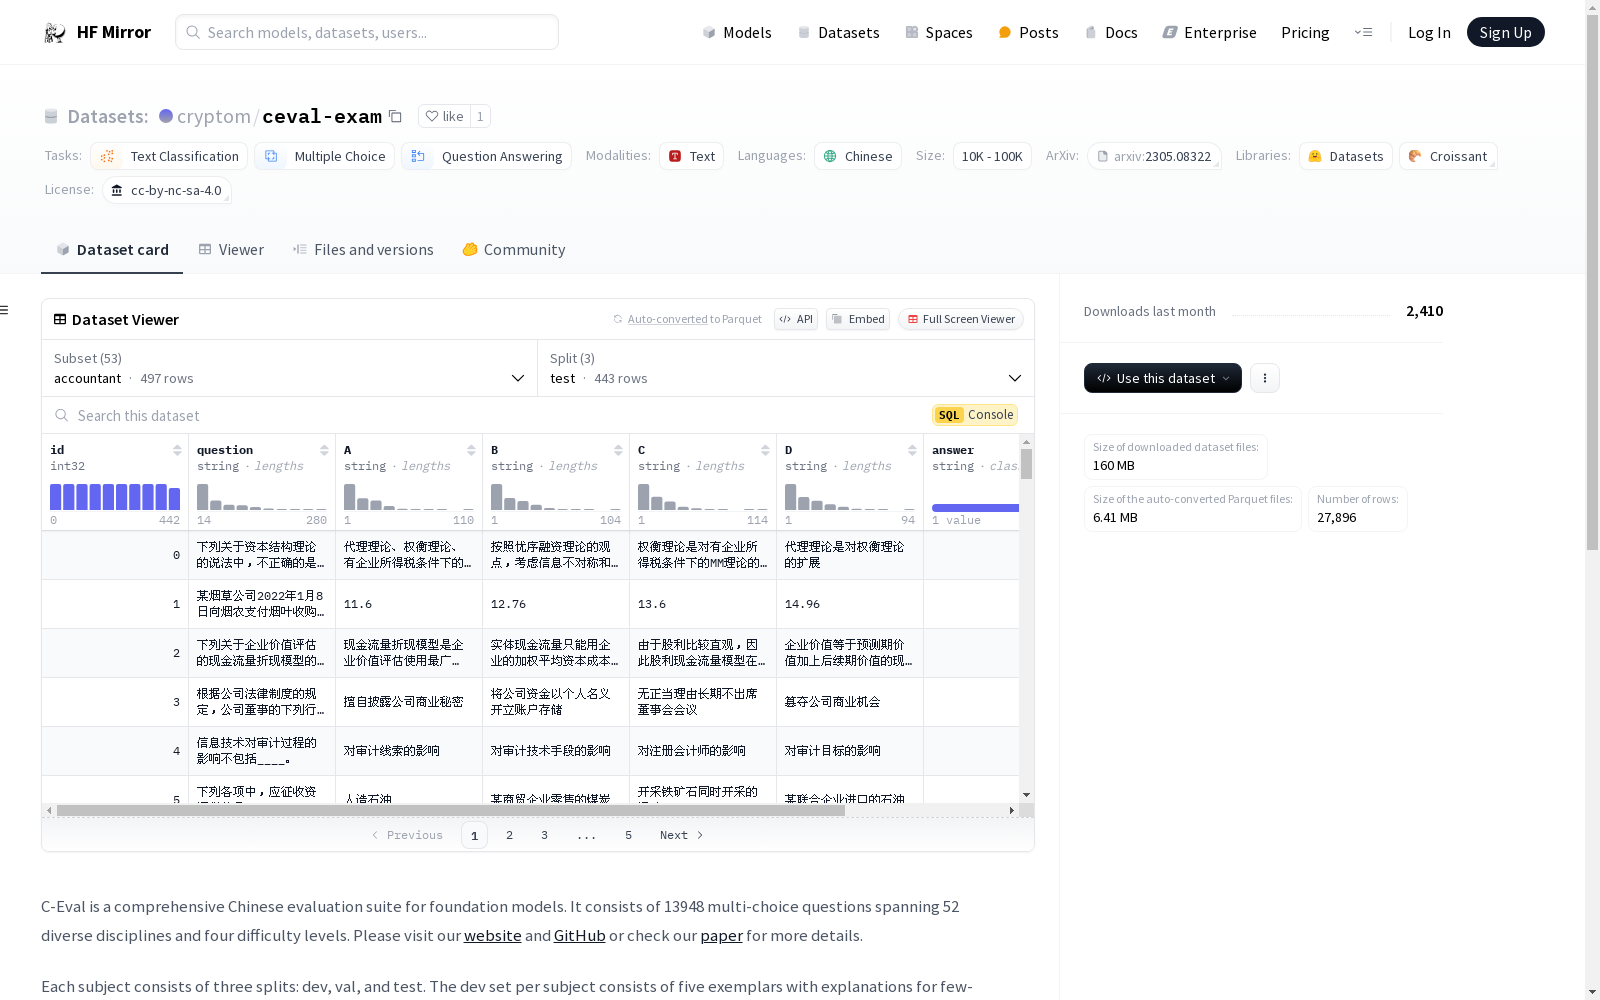The width and height of the screenshot is (1600, 1000).
Task: Click the table horizontal scrollbar
Action: [450, 810]
